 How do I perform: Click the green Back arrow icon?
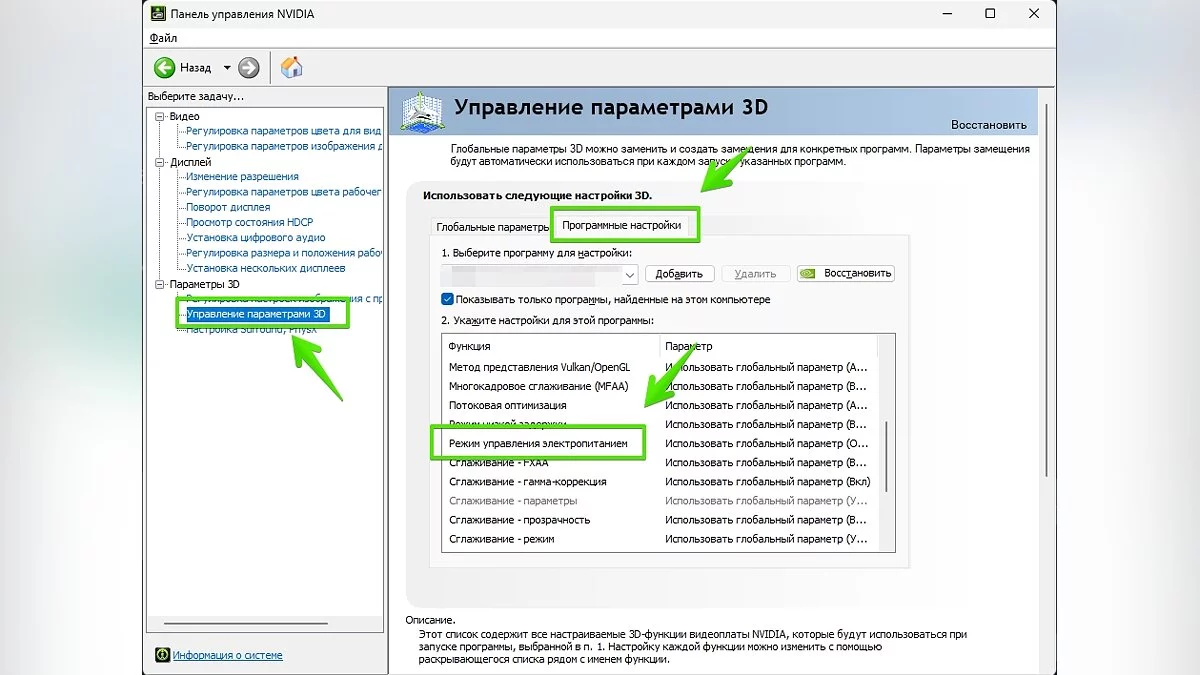(165, 68)
